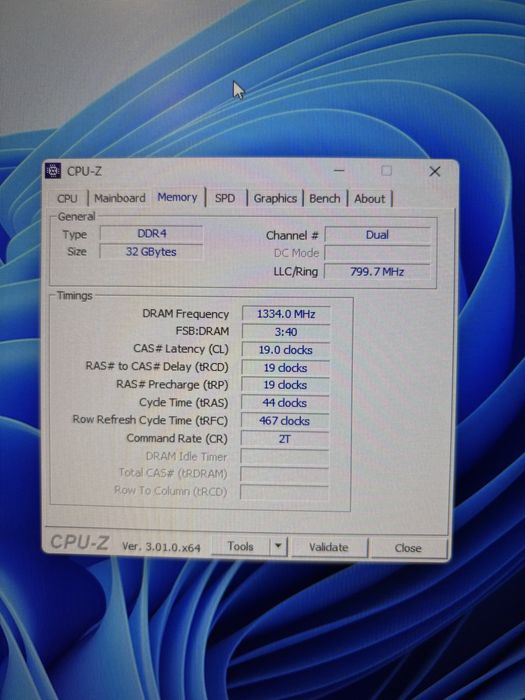Expand the Tools dropdown arrow
The image size is (525, 700).
click(x=278, y=546)
